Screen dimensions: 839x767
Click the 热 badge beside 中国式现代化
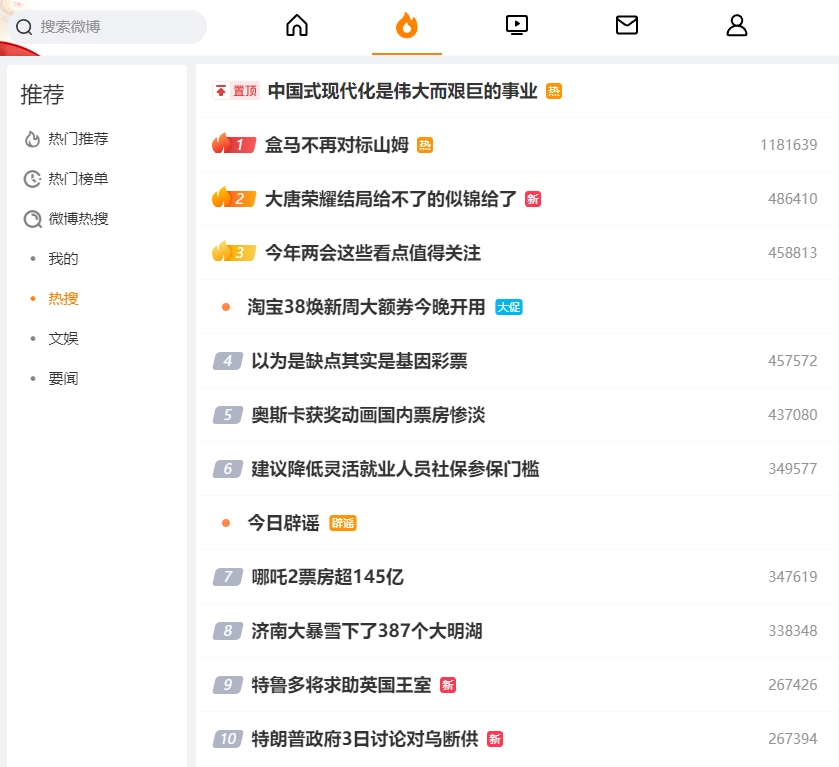click(x=554, y=92)
